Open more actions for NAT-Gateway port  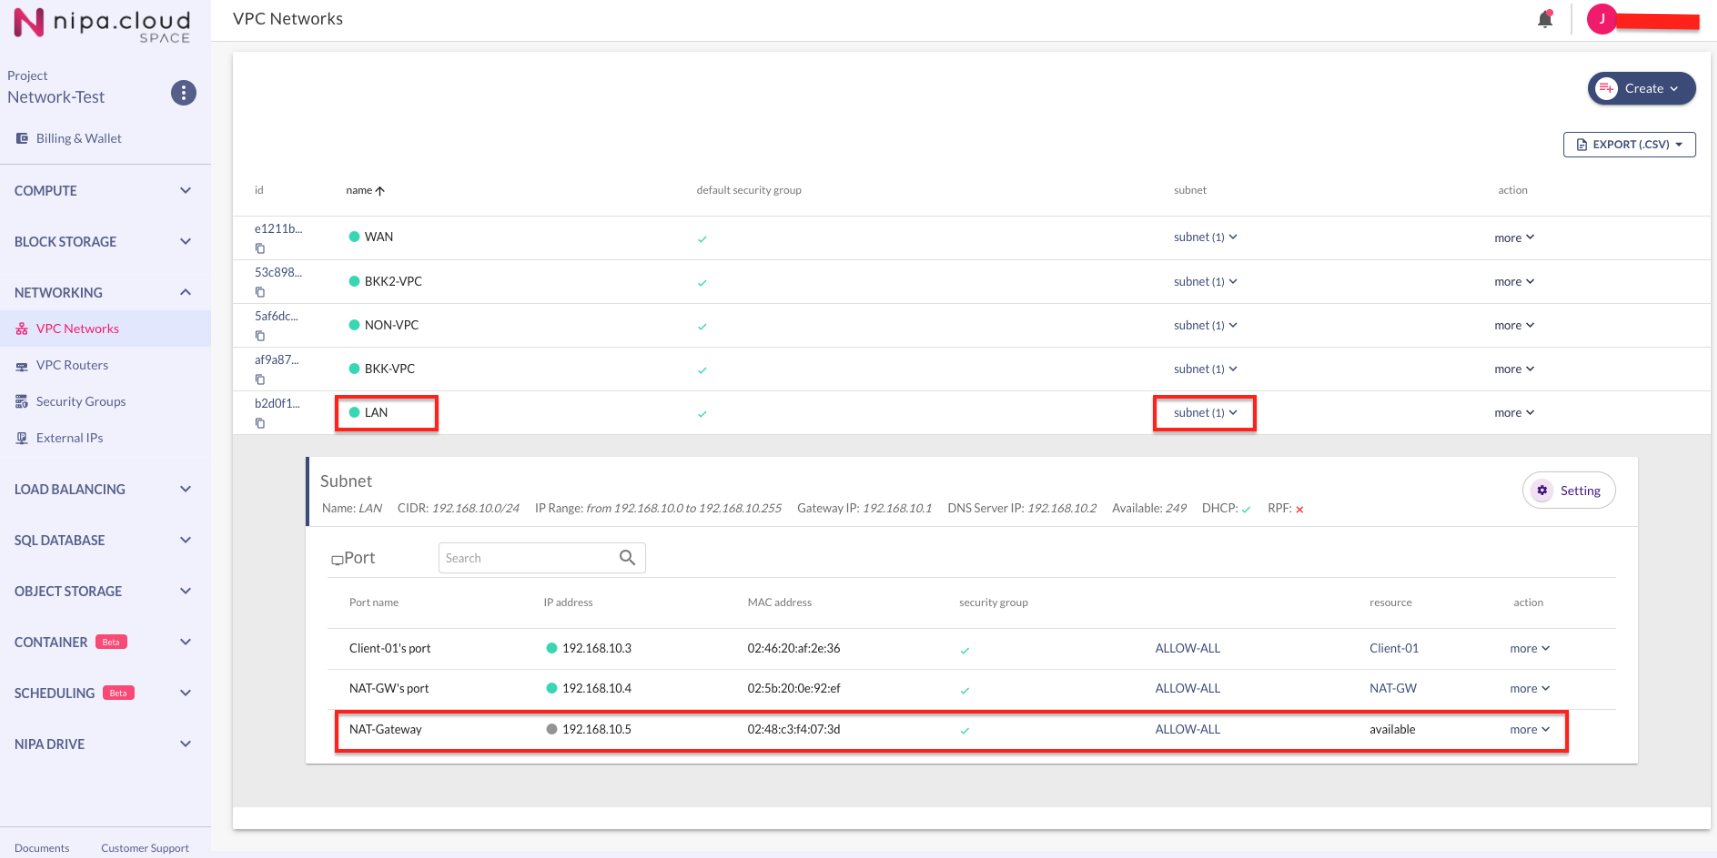(x=1529, y=730)
